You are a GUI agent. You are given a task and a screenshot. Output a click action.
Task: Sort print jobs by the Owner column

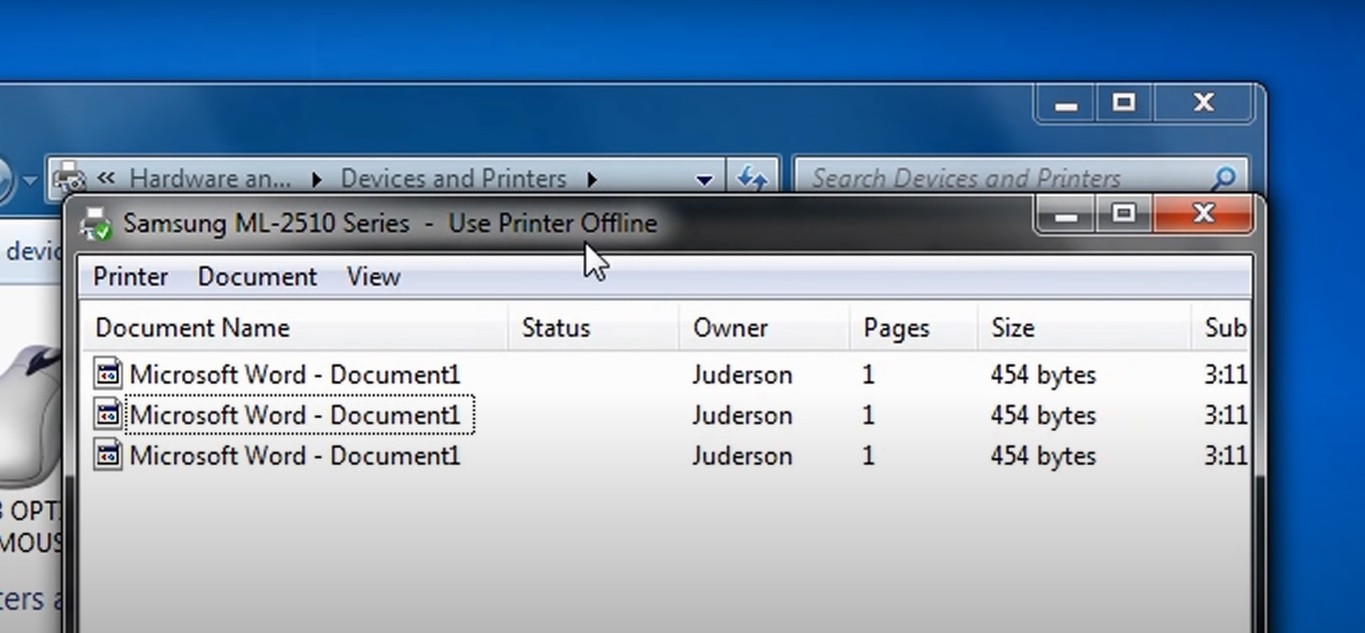tap(730, 328)
